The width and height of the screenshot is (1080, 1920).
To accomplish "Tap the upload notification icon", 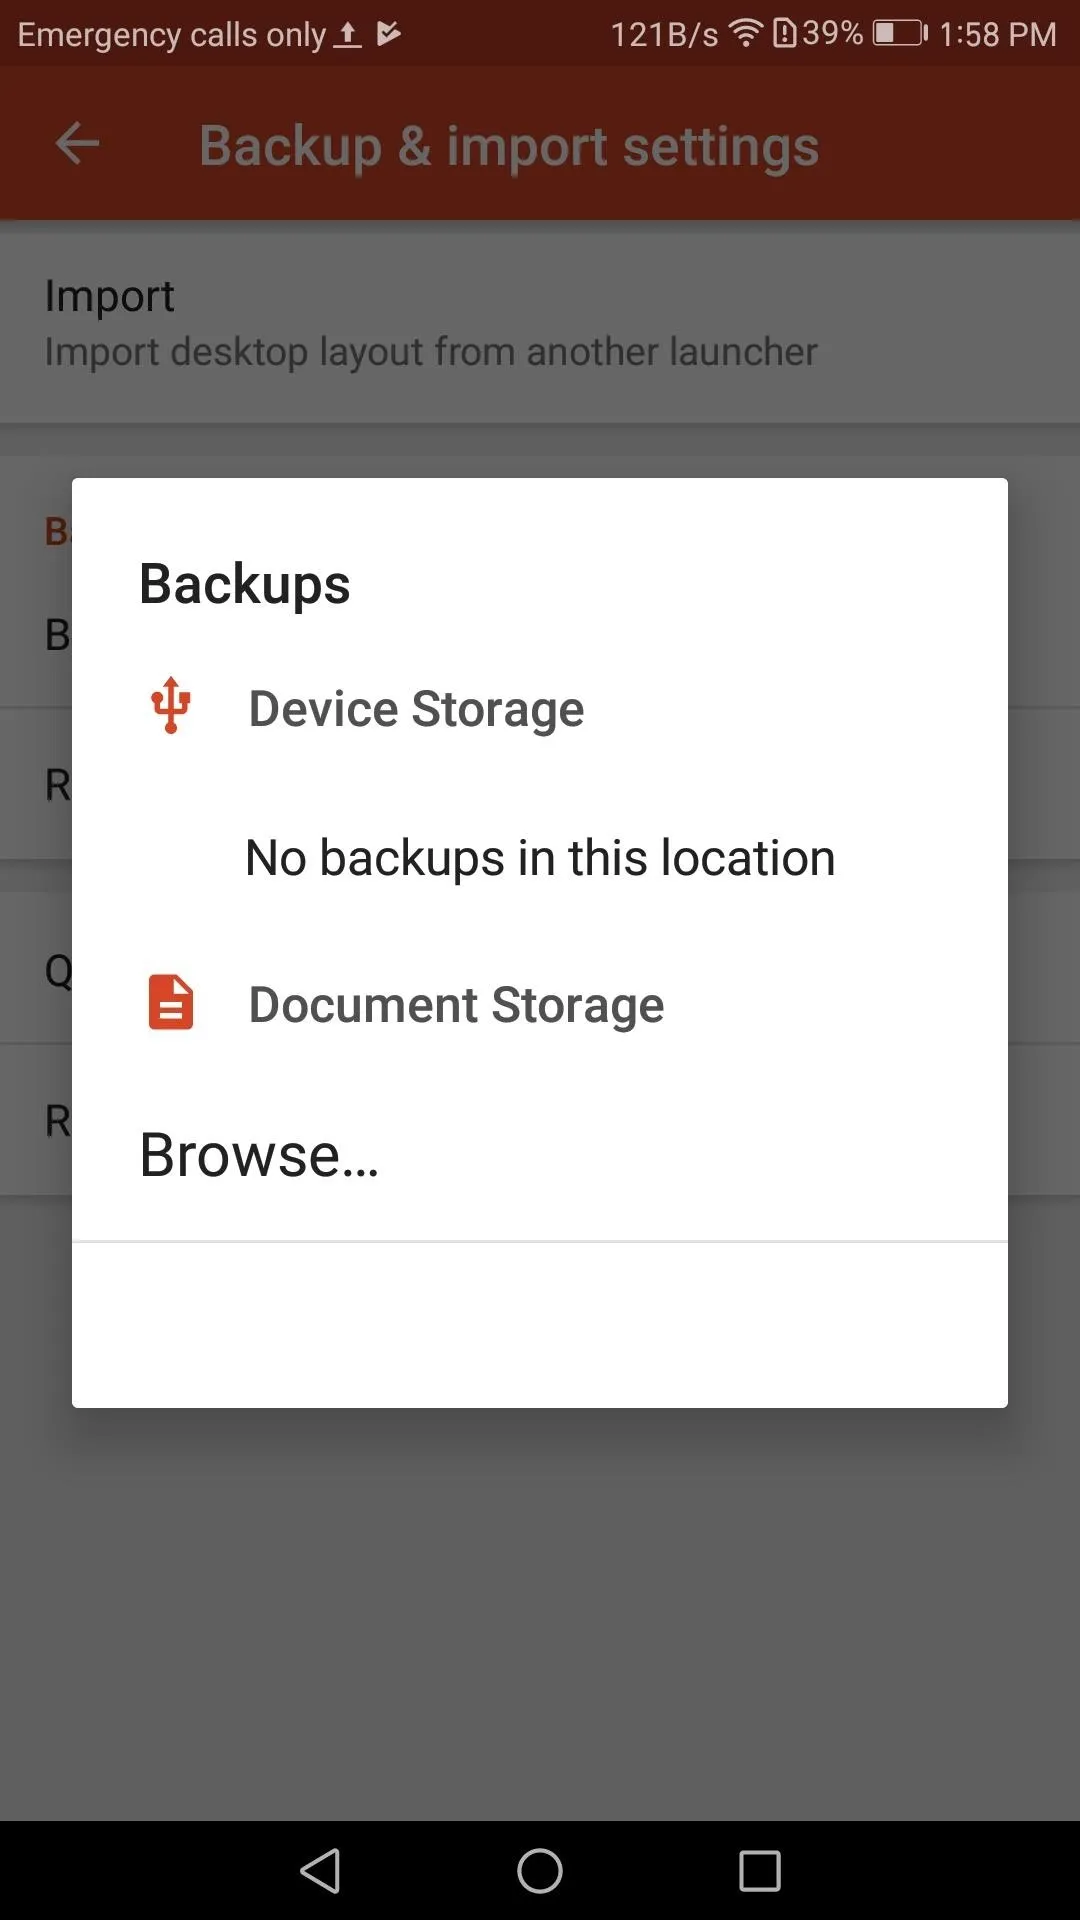I will tap(347, 35).
